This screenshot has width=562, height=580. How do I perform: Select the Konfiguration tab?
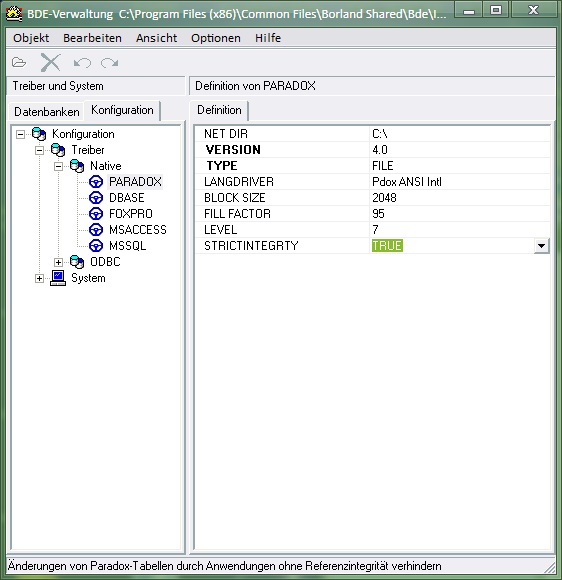122,110
